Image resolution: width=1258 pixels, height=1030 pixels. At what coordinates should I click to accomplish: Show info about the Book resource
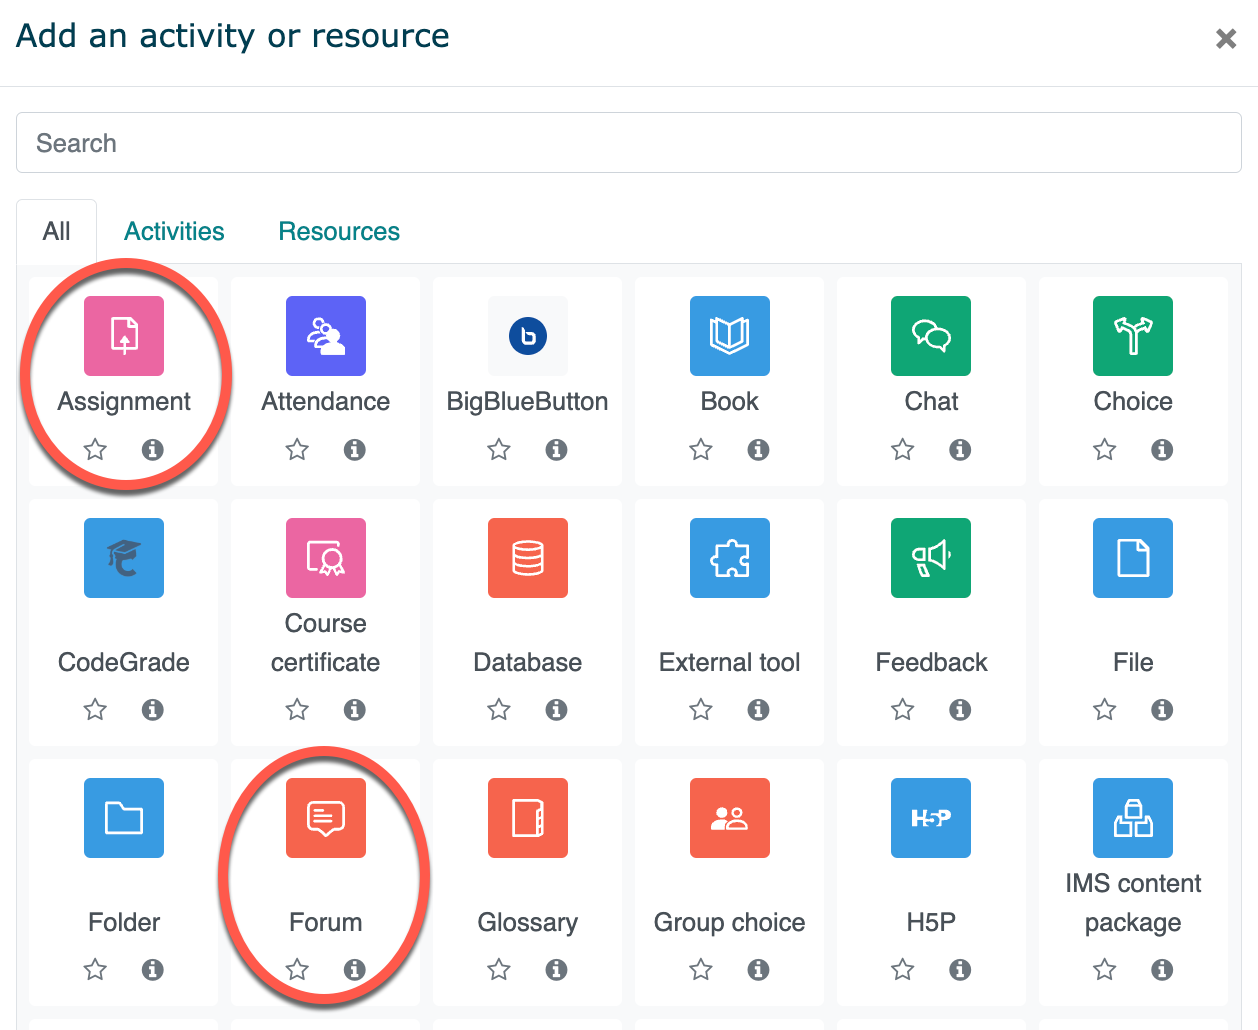click(759, 450)
